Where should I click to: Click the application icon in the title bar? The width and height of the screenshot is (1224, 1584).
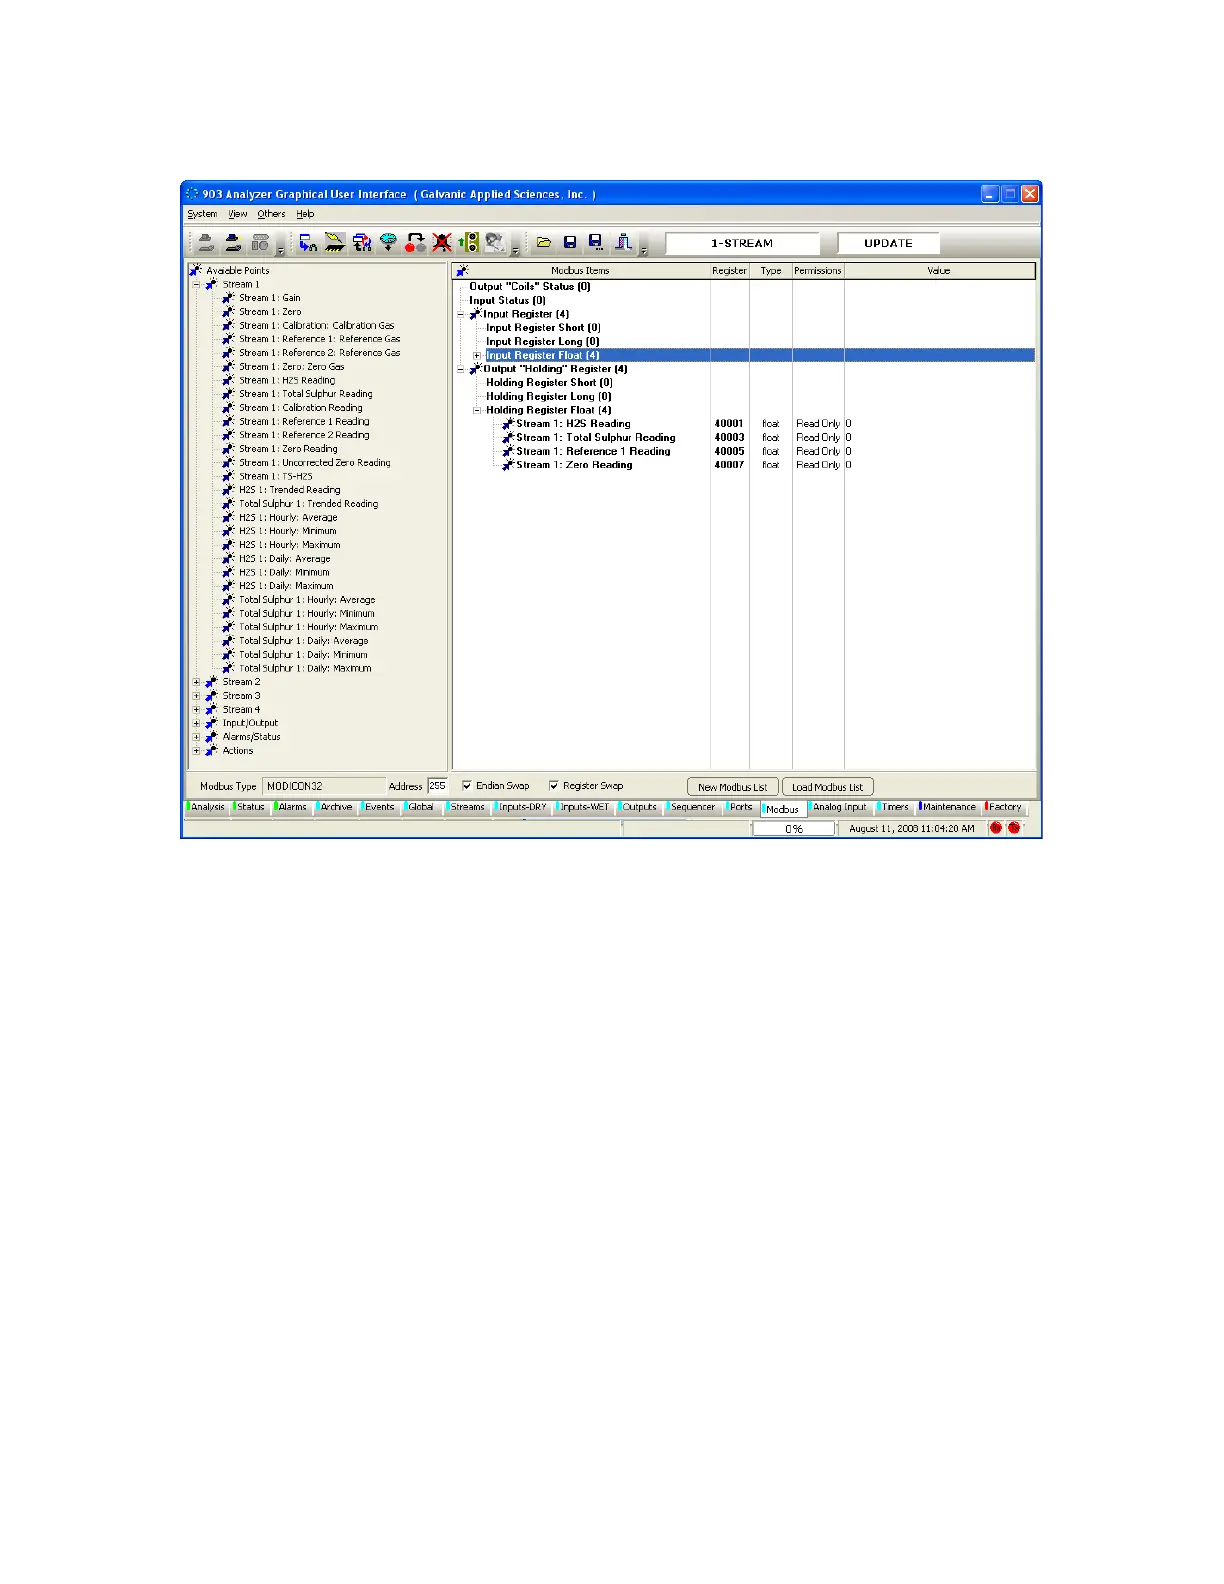point(192,194)
